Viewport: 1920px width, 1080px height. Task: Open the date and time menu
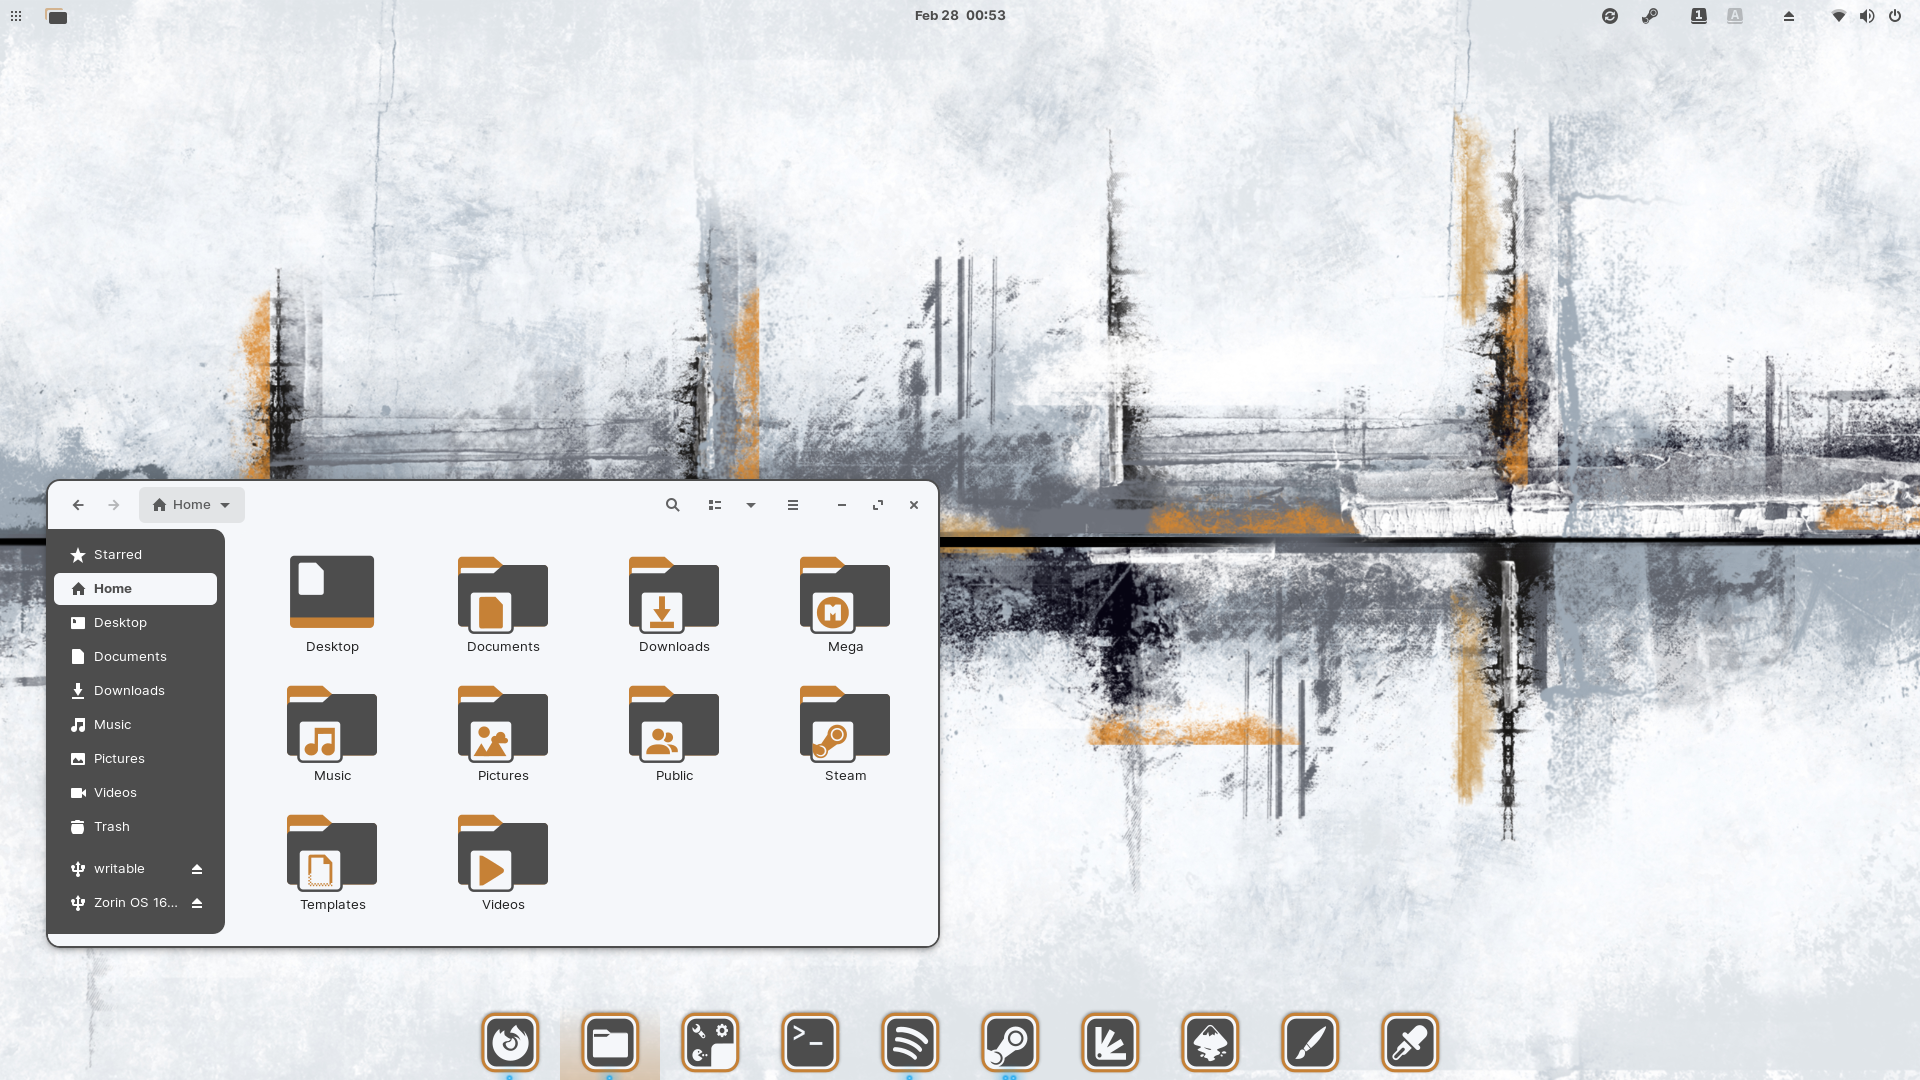pos(960,16)
